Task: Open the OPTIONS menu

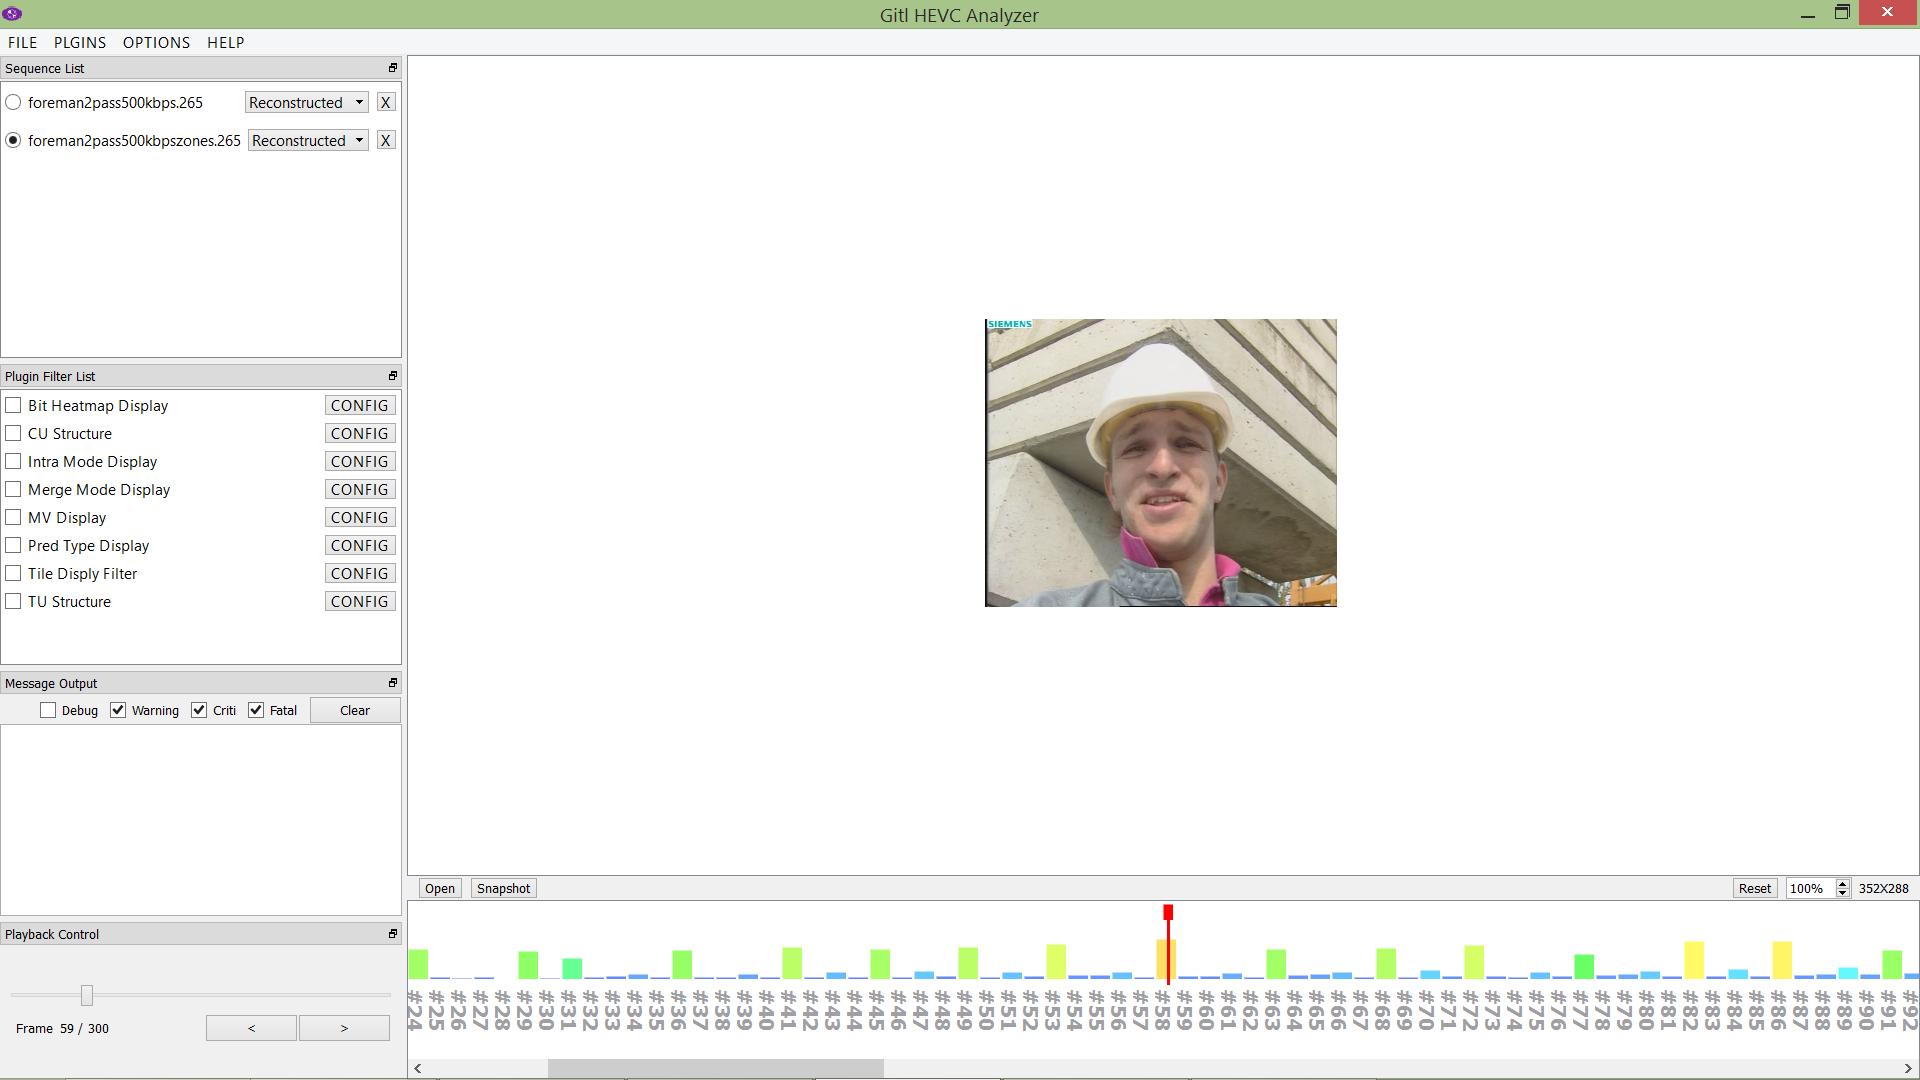Action: coord(156,43)
